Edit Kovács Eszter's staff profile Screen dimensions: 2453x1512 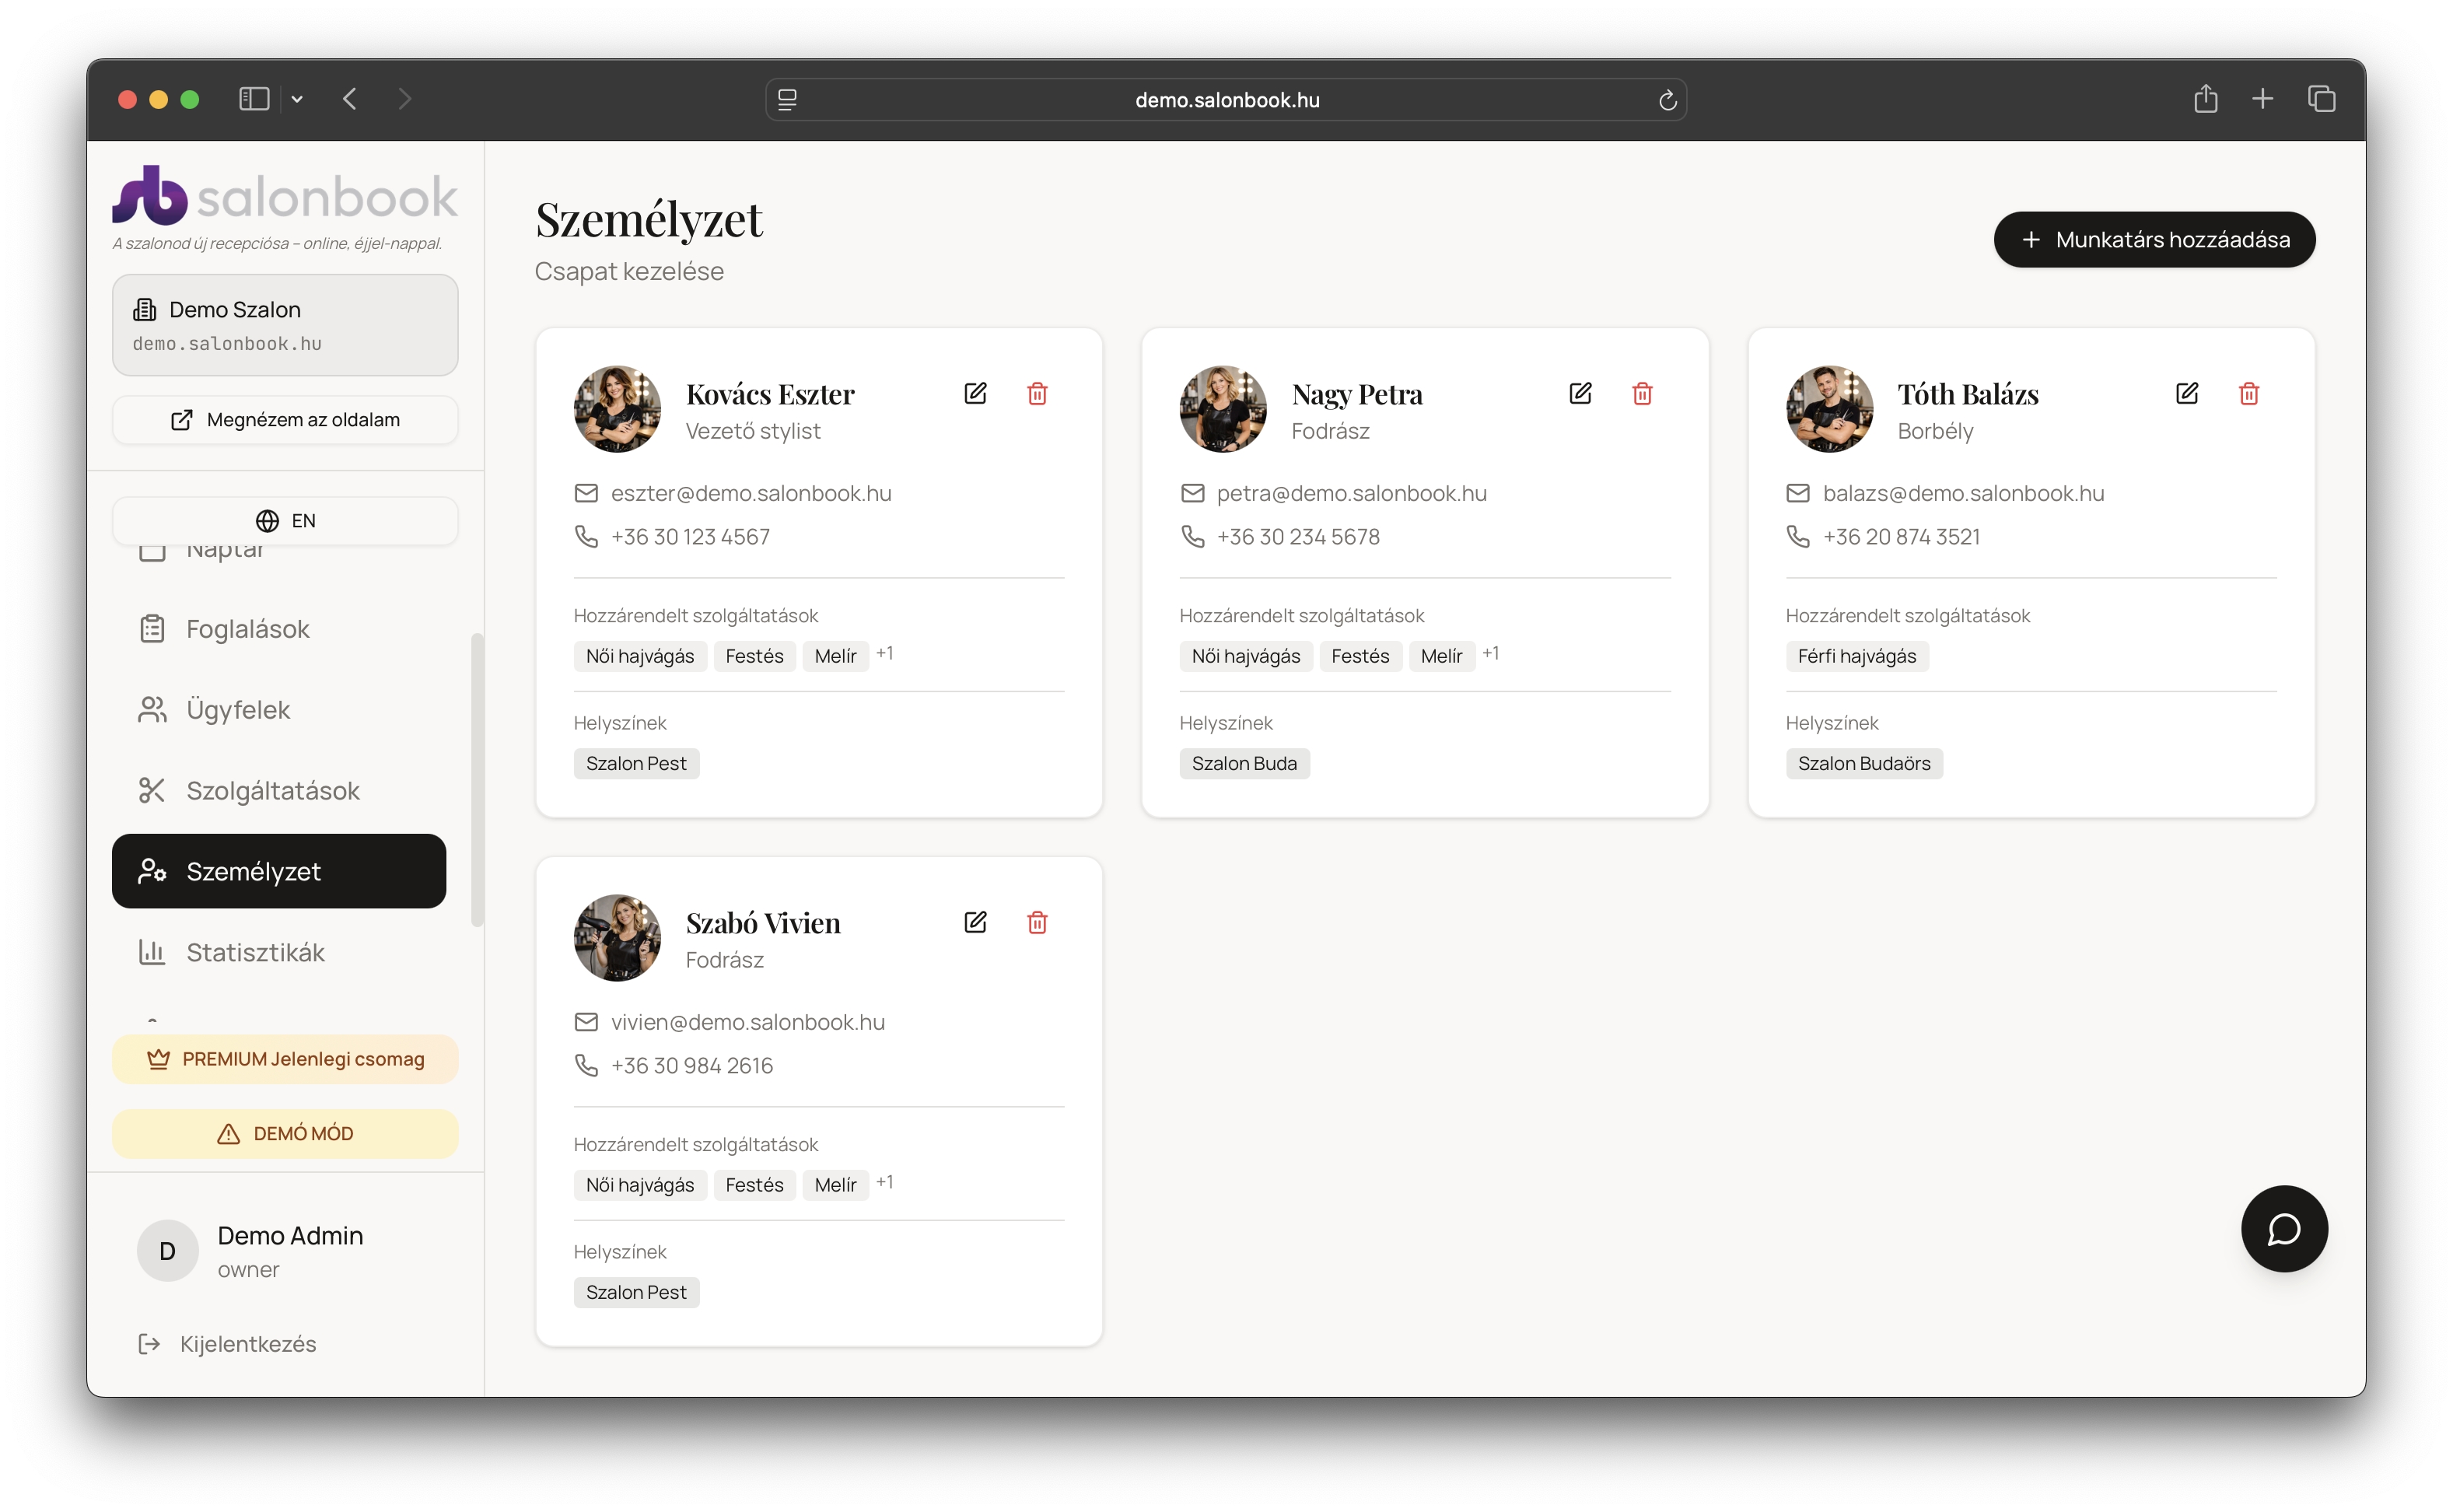[x=975, y=393]
